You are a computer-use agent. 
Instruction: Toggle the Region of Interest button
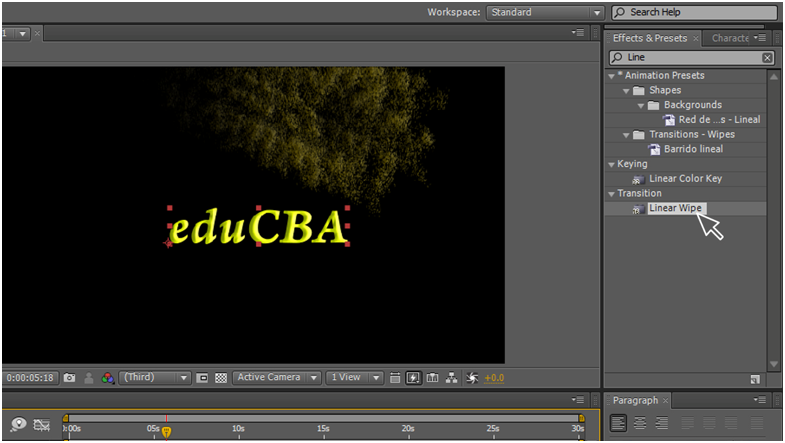[x=202, y=378]
